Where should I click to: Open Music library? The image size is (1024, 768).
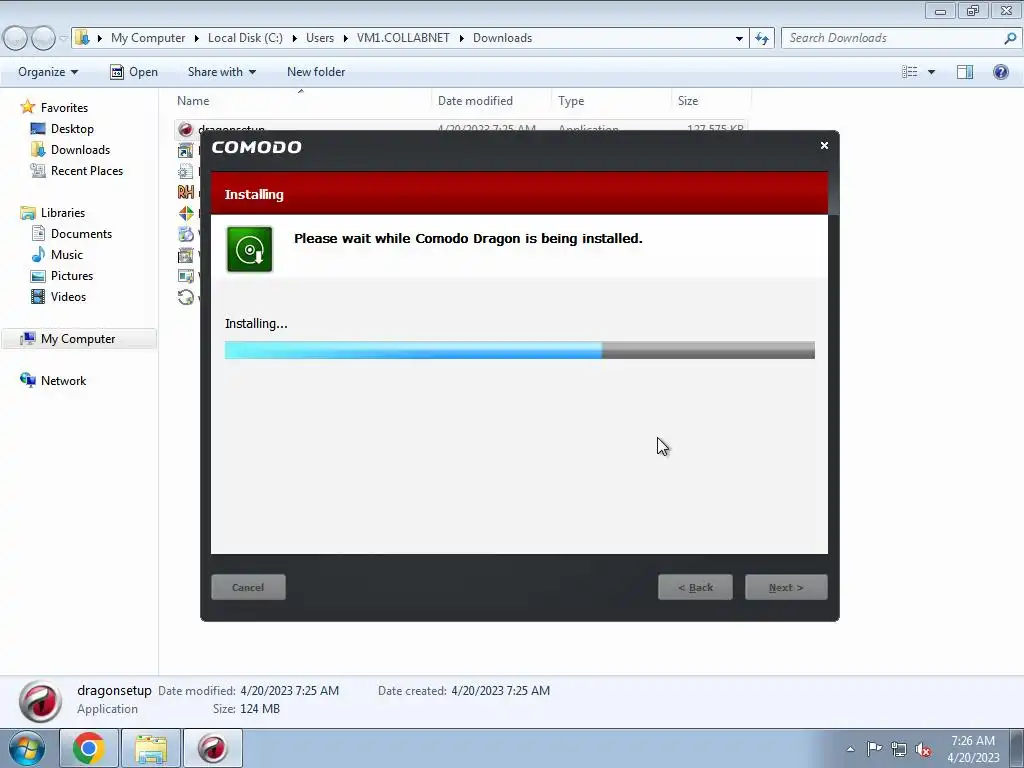67,255
